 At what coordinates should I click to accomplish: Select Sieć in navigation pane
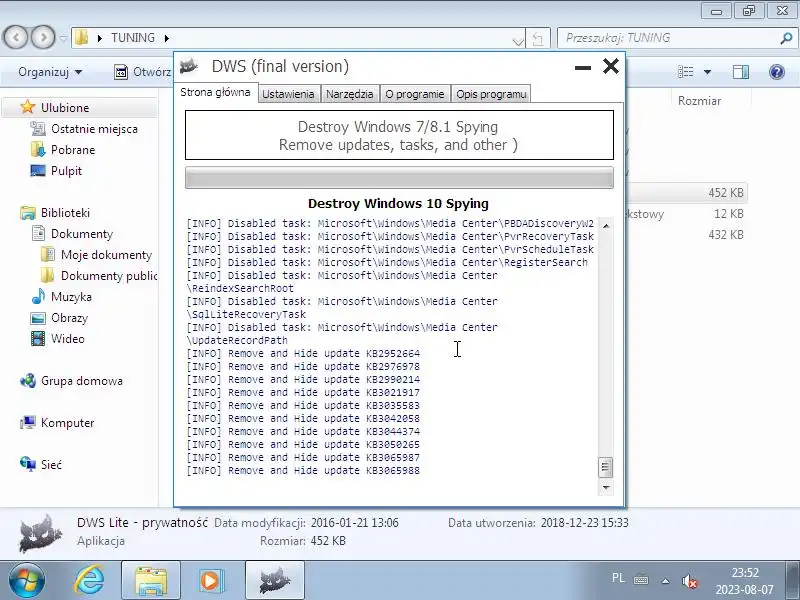coord(51,465)
